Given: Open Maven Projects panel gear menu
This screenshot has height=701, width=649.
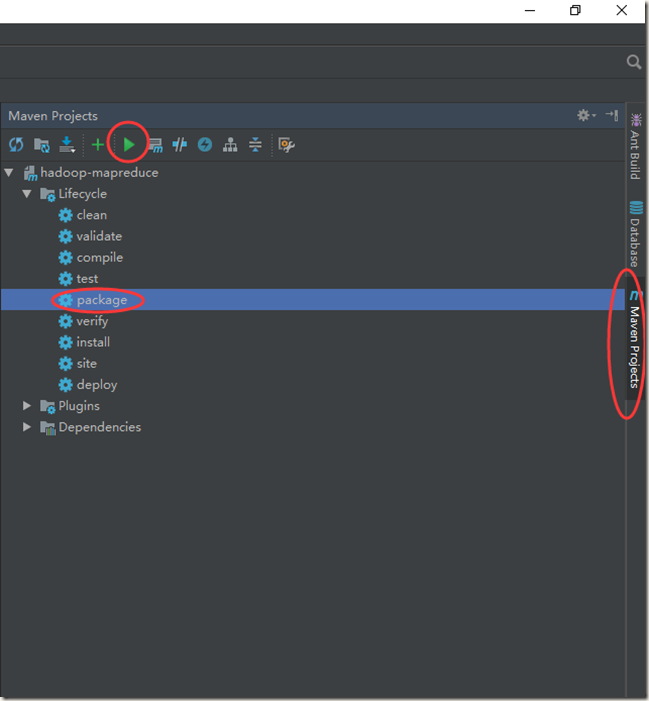Looking at the screenshot, I should [x=586, y=115].
